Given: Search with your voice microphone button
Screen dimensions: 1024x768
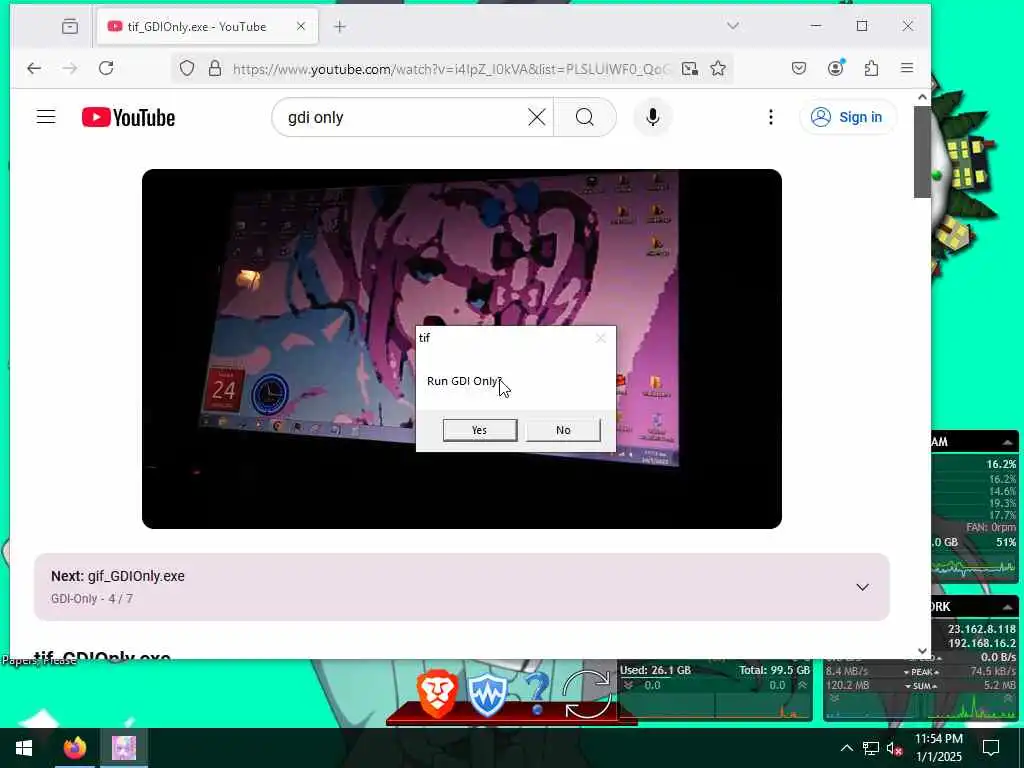Looking at the screenshot, I should click(652, 118).
